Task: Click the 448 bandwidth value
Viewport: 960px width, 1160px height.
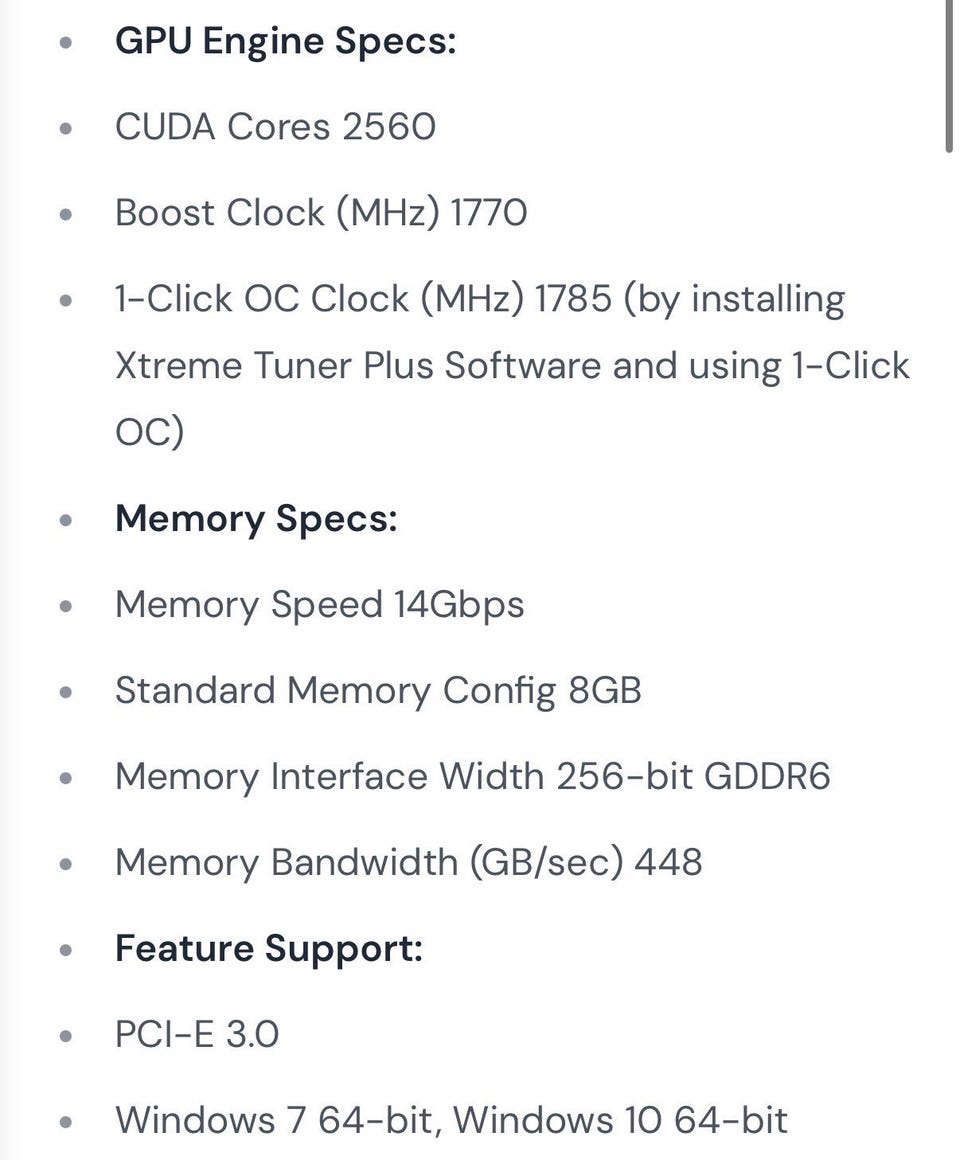Action: coord(668,862)
